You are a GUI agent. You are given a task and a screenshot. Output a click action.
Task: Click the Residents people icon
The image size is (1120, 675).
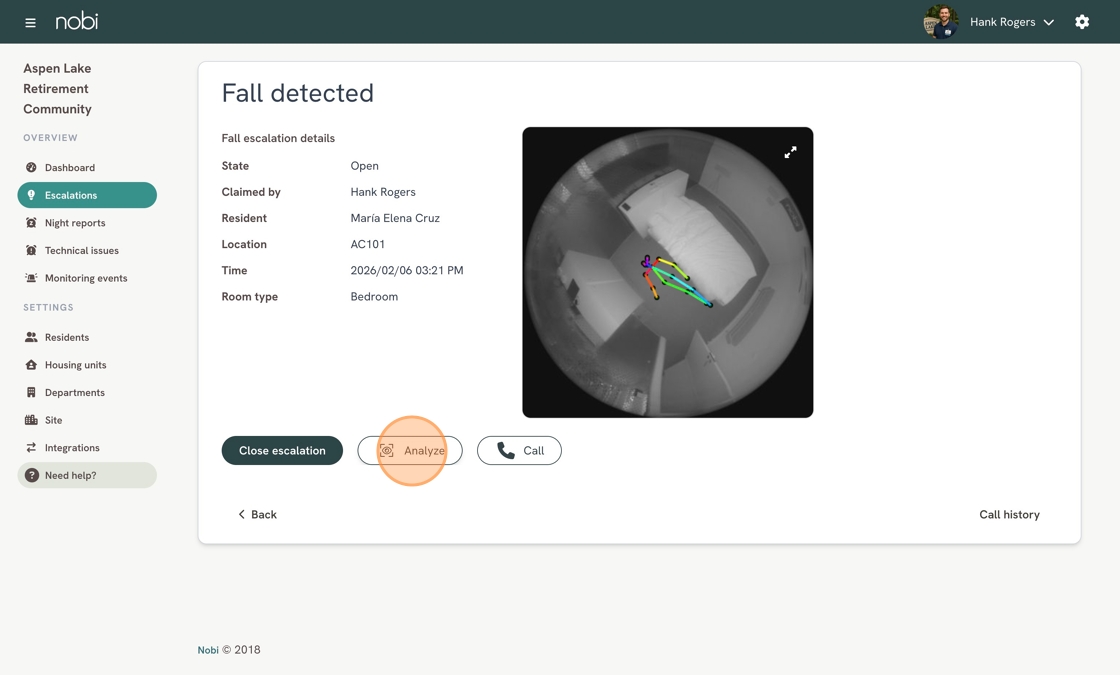31,338
